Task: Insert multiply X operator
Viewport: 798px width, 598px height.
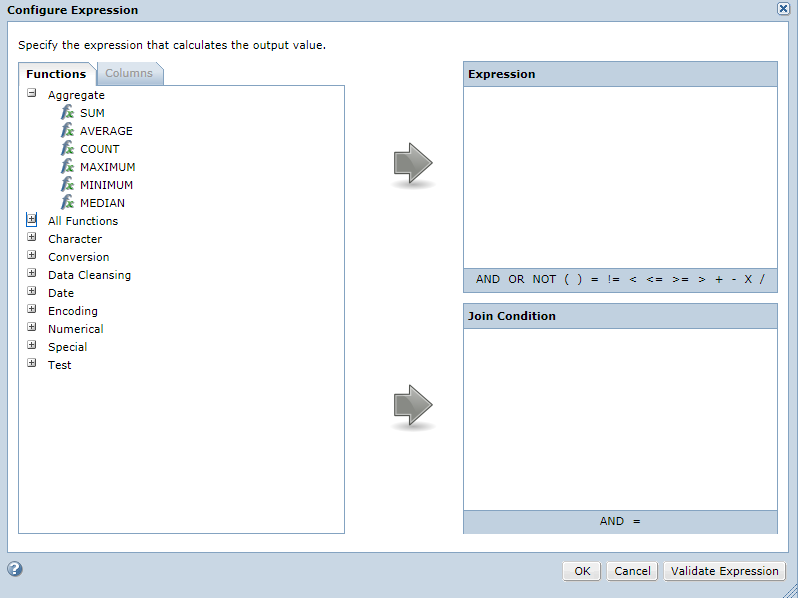Action: pos(748,279)
